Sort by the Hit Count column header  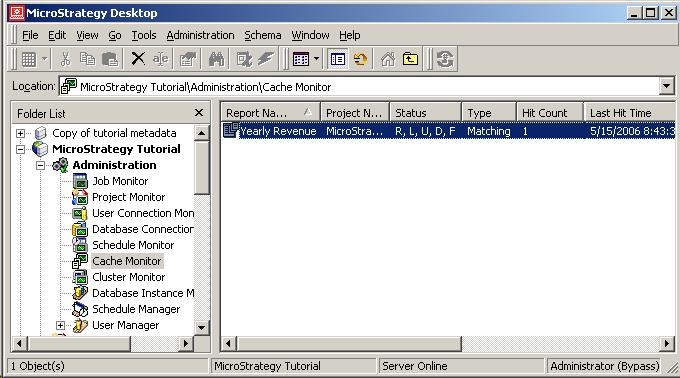550,113
